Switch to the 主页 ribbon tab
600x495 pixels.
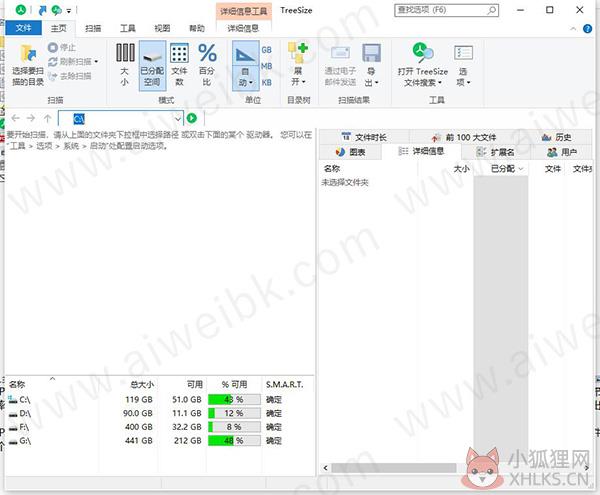[59, 28]
